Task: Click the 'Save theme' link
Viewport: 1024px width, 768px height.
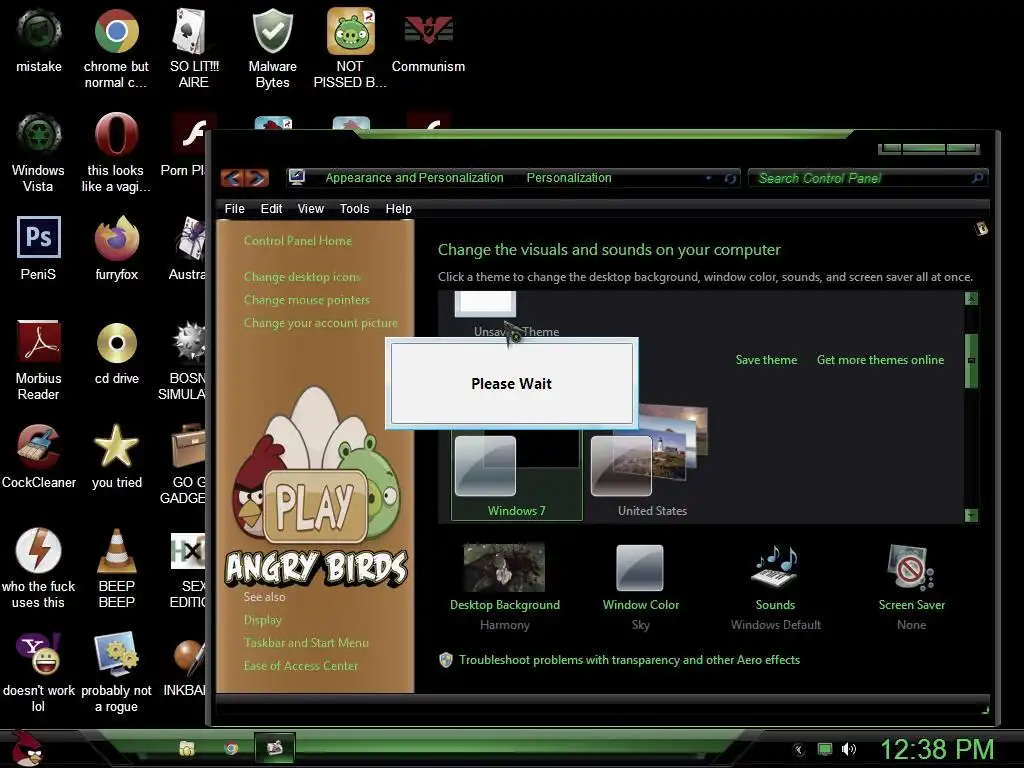Action: [x=766, y=360]
